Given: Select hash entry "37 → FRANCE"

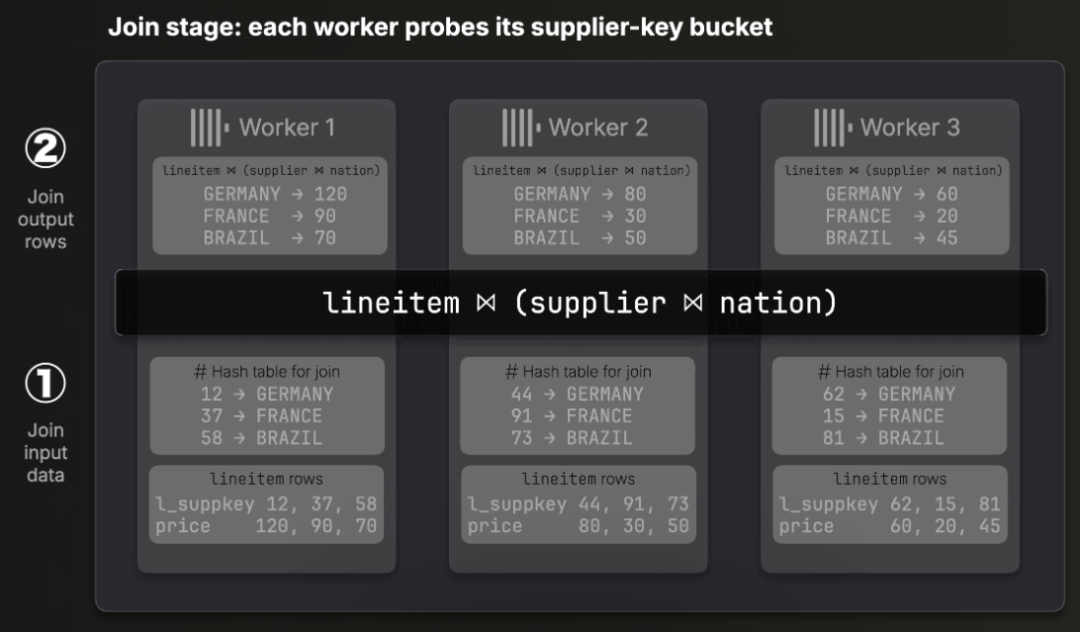Looking at the screenshot, I should [262, 416].
